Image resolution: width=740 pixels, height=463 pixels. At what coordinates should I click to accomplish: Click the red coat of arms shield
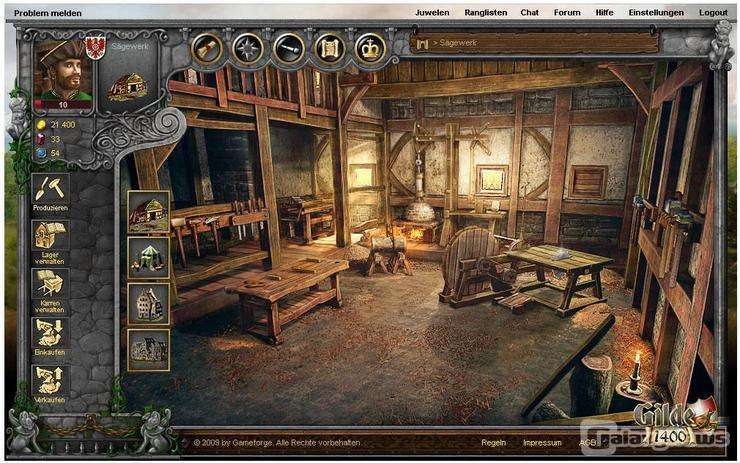[x=97, y=47]
